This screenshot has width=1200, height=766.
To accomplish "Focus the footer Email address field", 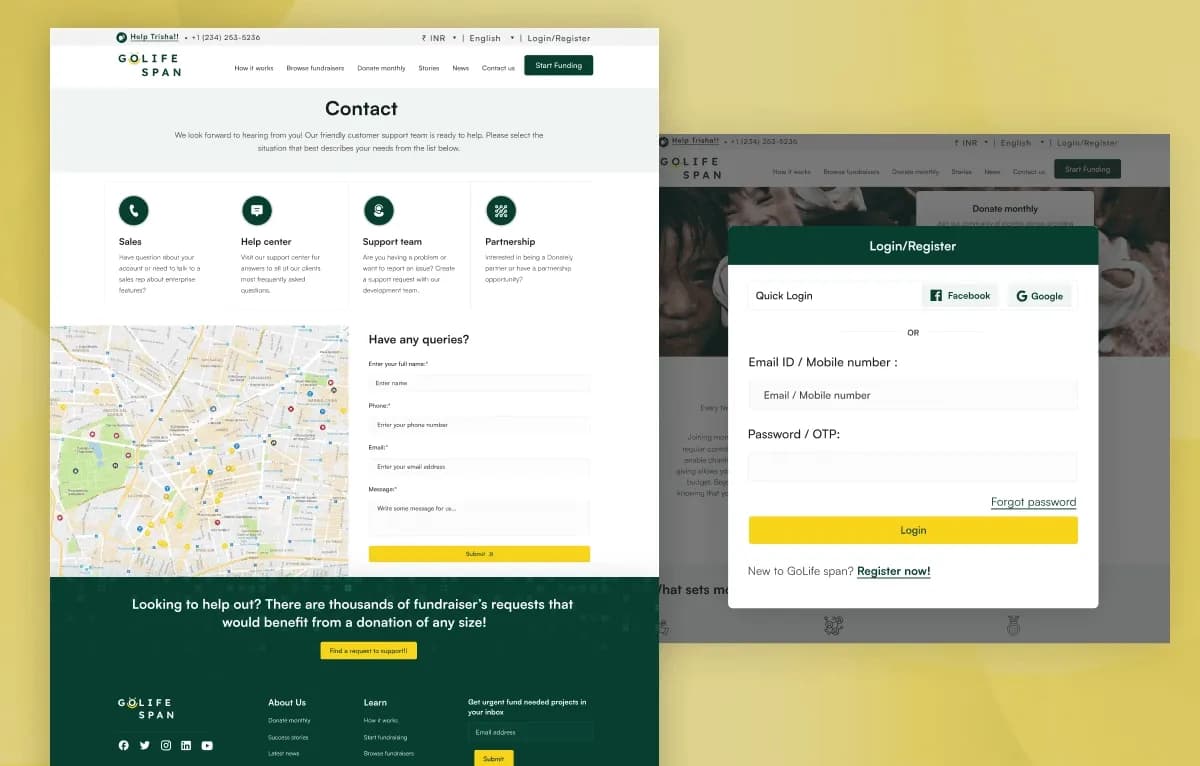I will pos(530,733).
